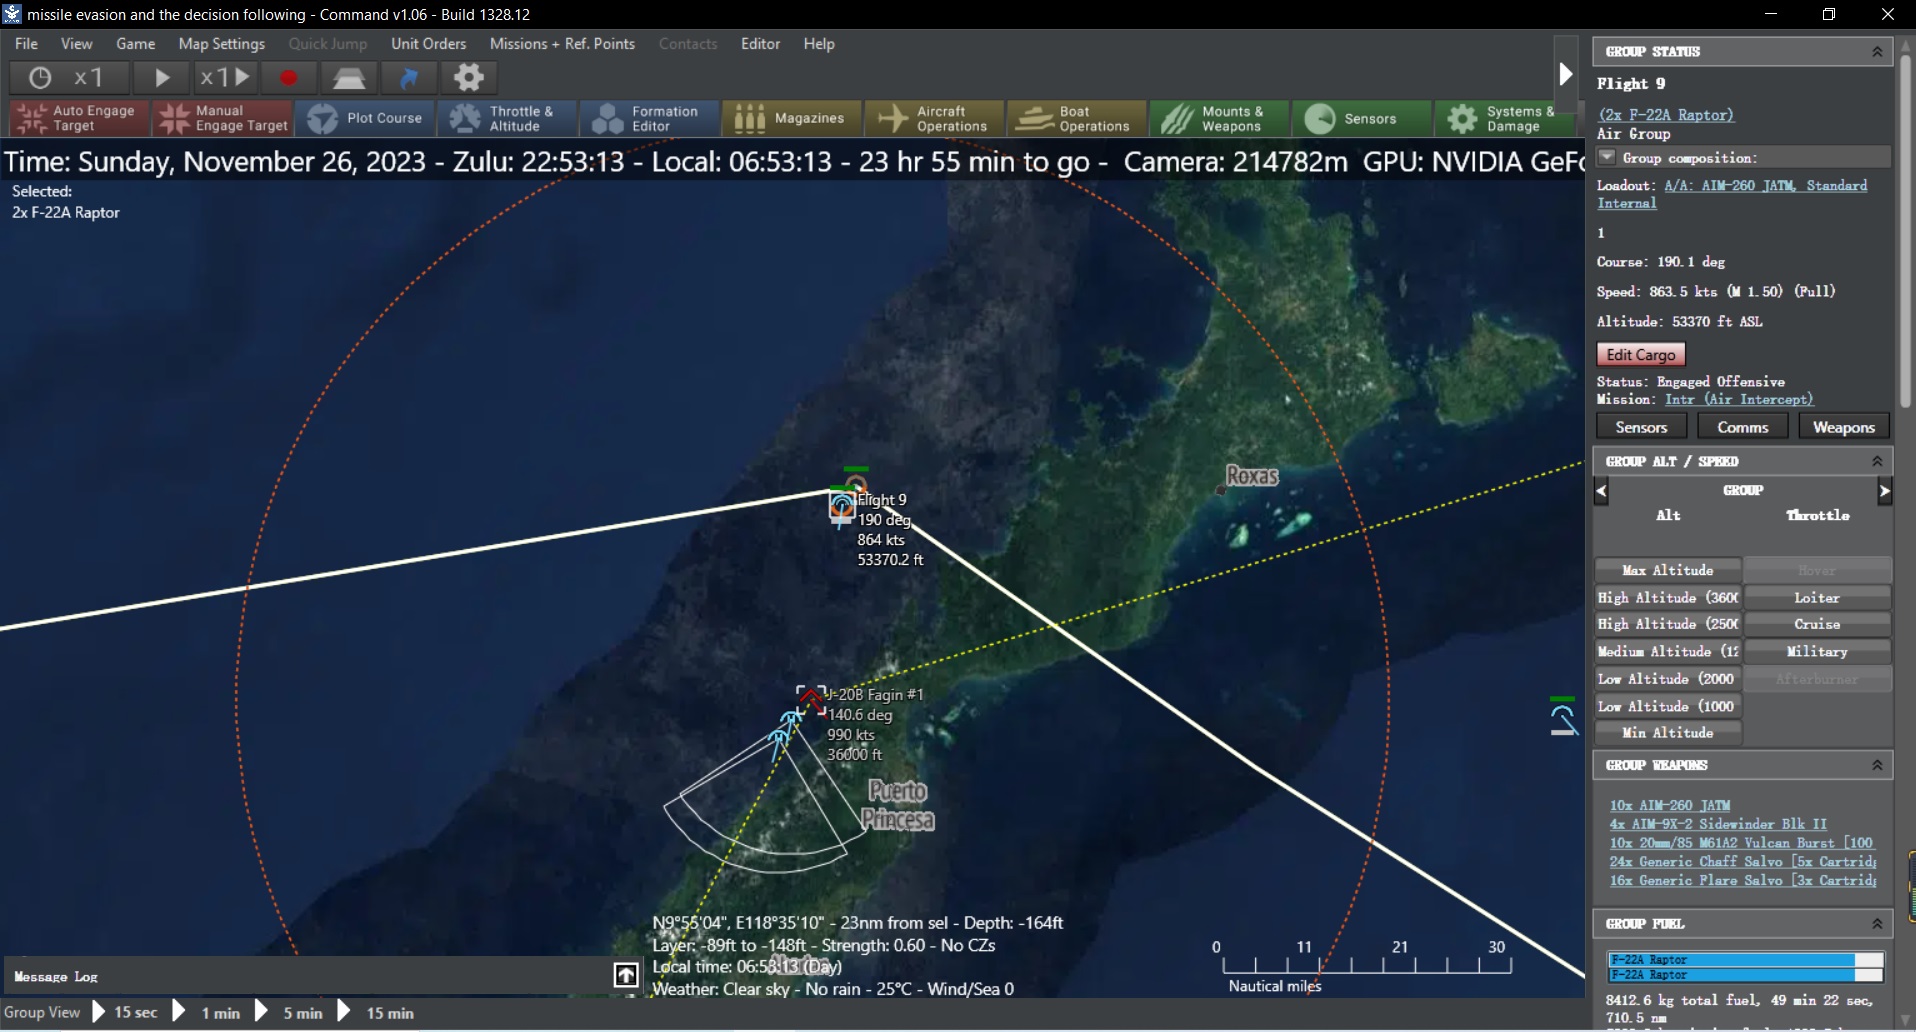Open Throttle & Altitude dialog

508,118
